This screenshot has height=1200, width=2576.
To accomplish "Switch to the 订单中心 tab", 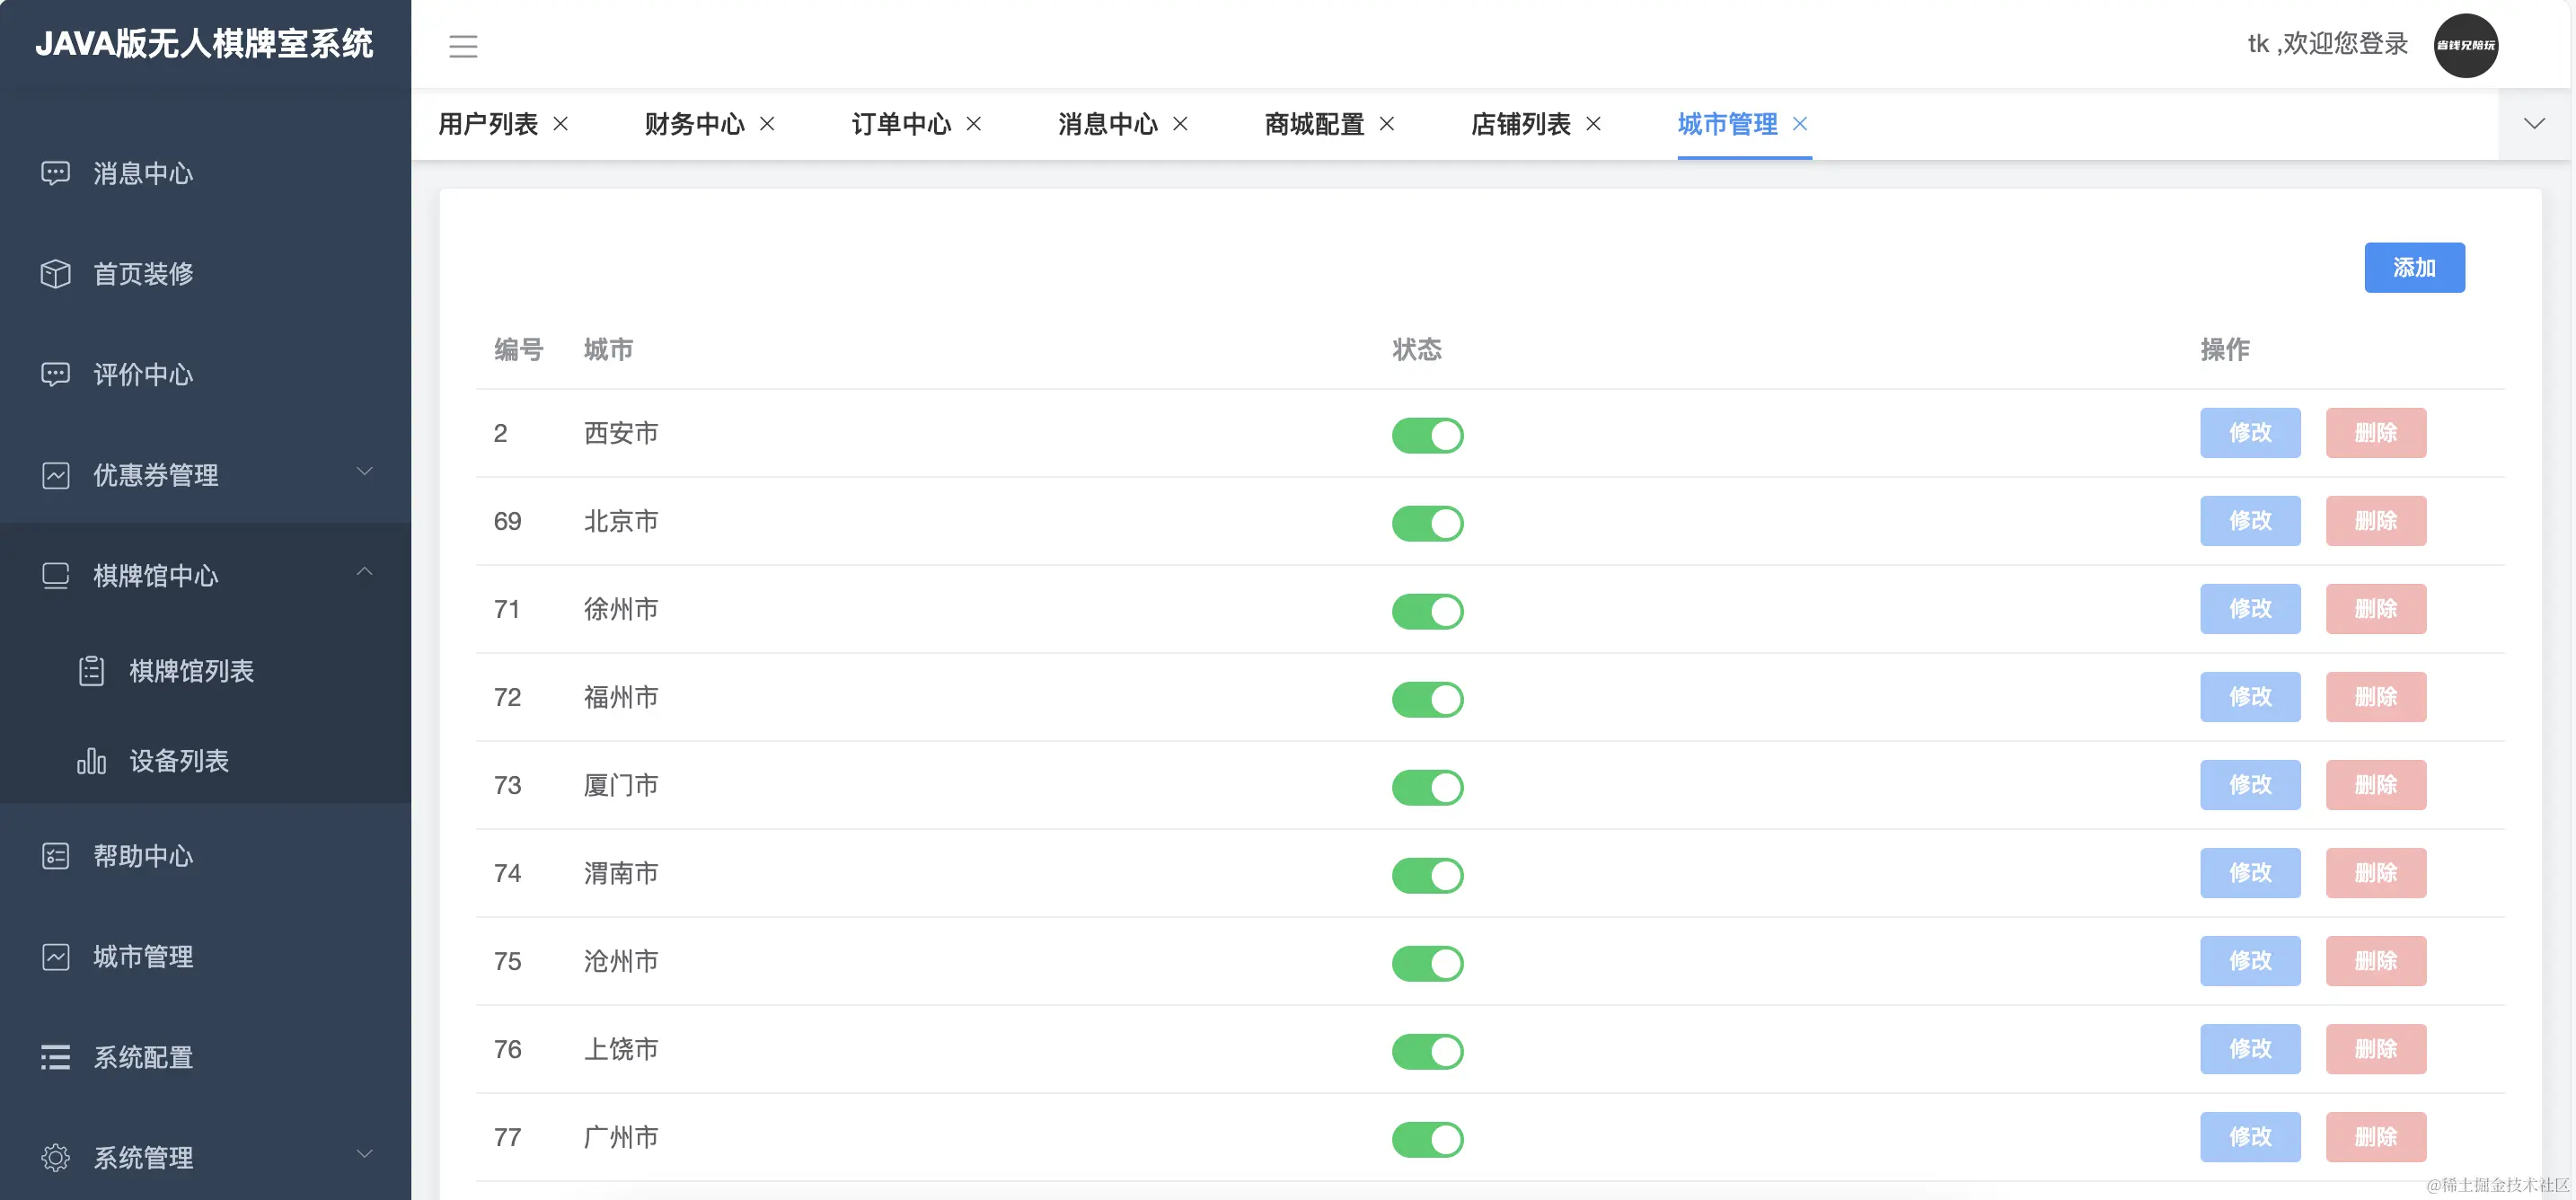I will (x=901, y=124).
